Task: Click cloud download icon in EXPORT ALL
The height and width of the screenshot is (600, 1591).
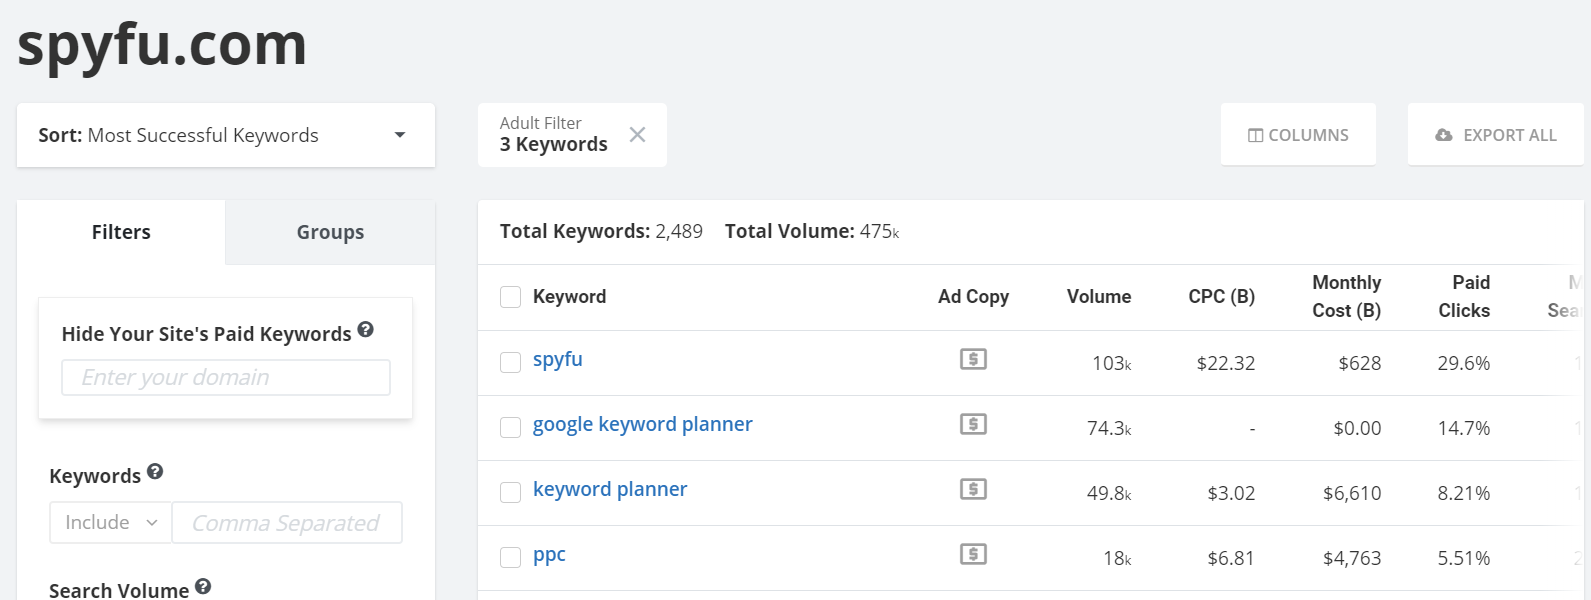Action: coord(1444,135)
